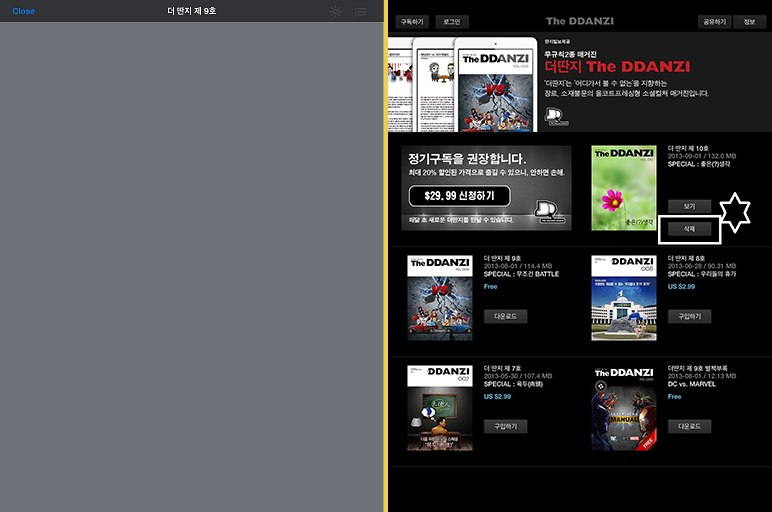Viewport: 772px width, 512px height.
Task: Open the table of contents list icon
Action: pyautogui.click(x=360, y=11)
